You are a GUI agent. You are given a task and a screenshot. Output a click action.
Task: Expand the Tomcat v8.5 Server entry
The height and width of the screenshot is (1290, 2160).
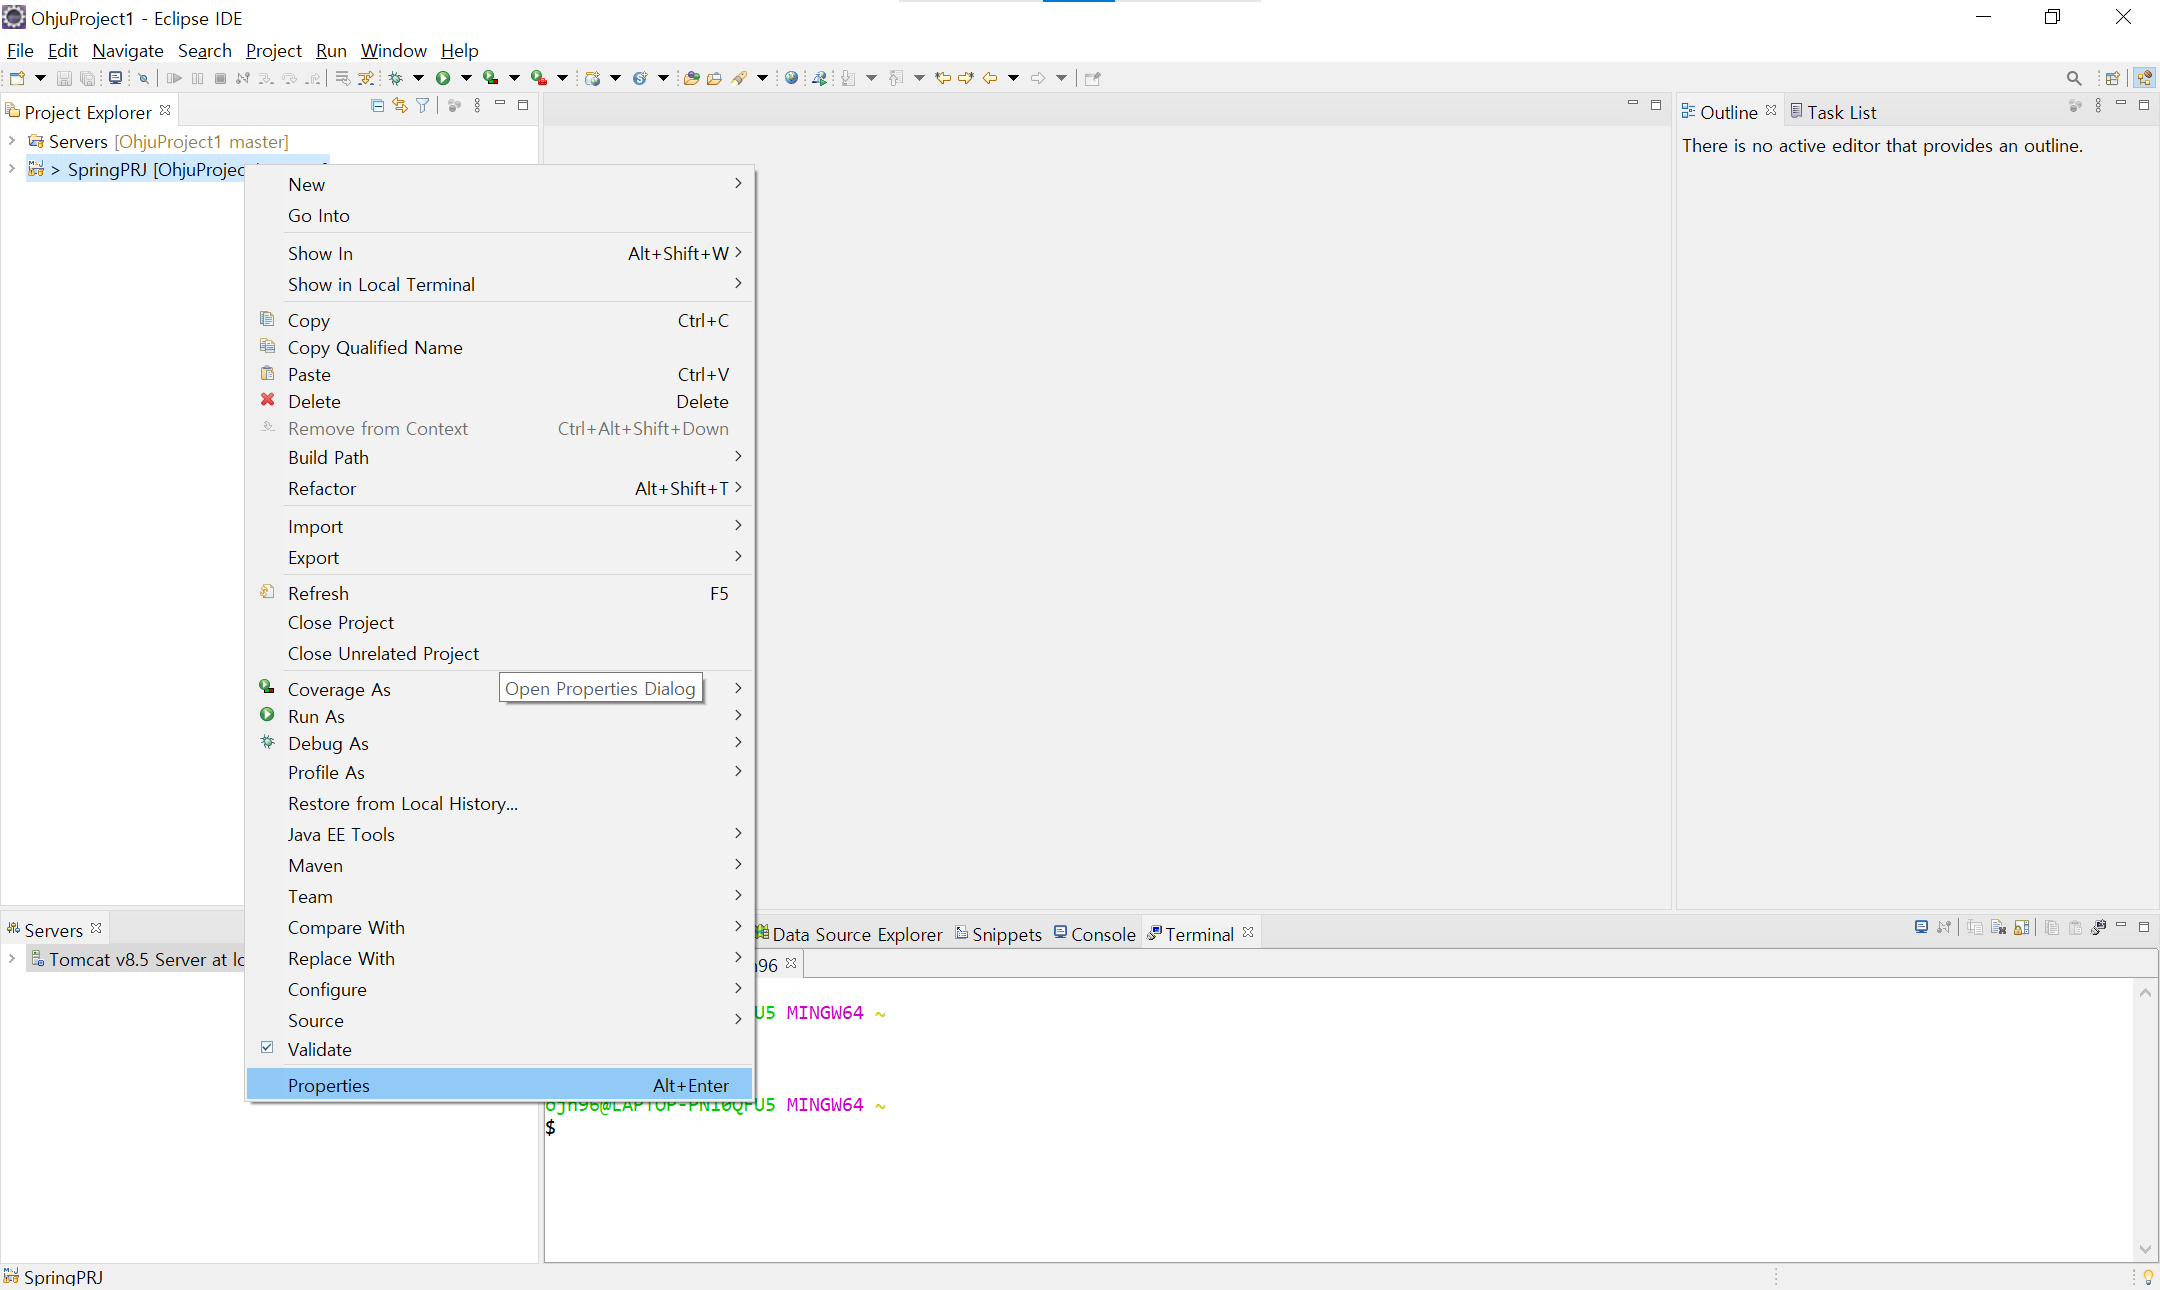click(x=12, y=958)
